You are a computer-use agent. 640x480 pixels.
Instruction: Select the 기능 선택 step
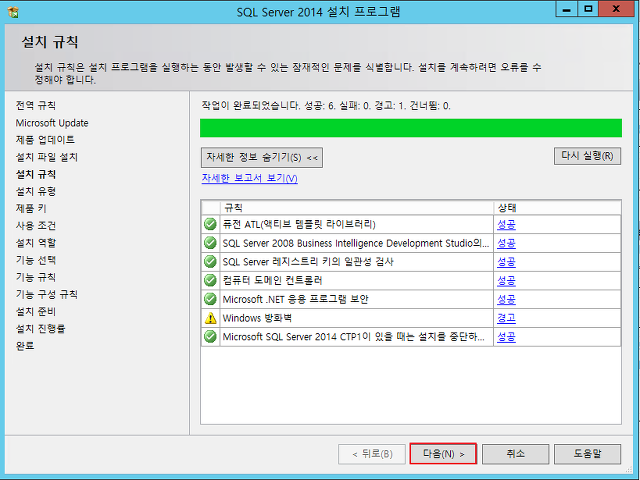pos(36,260)
